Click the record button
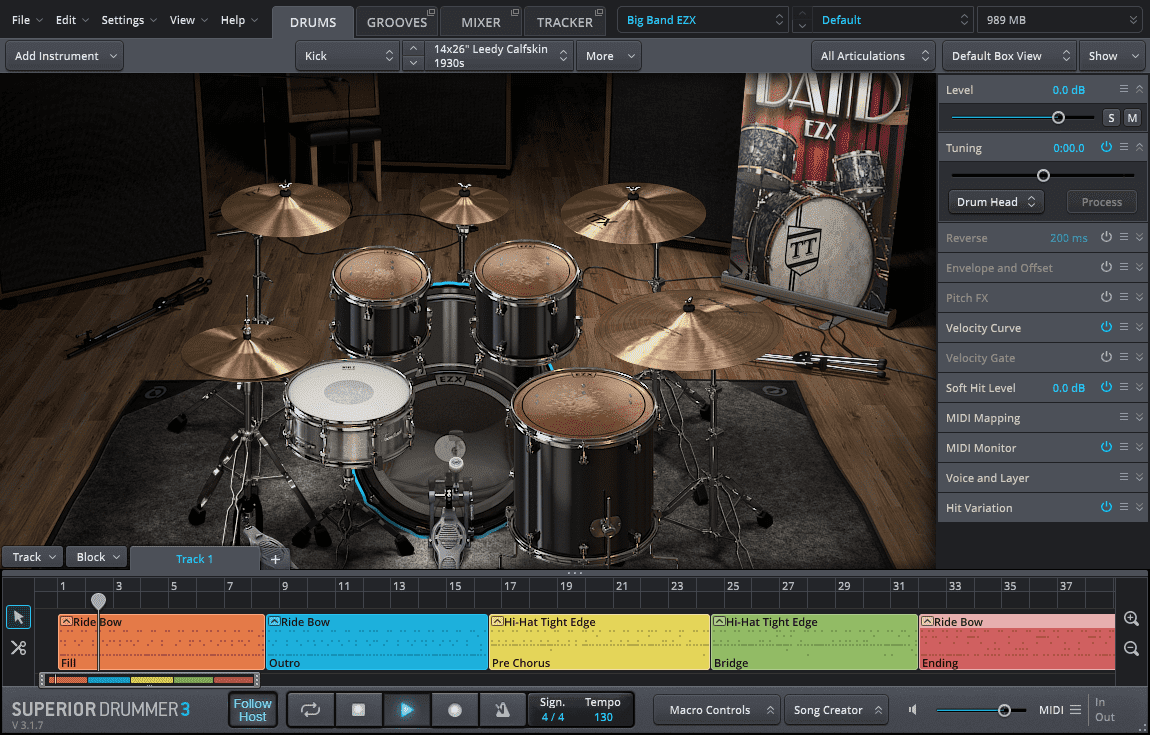Image resolution: width=1150 pixels, height=735 pixels. point(455,709)
